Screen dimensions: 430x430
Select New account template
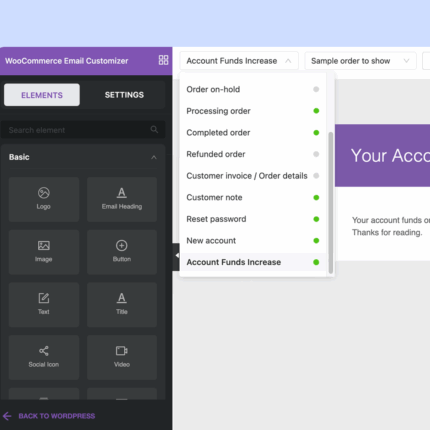[253, 241]
